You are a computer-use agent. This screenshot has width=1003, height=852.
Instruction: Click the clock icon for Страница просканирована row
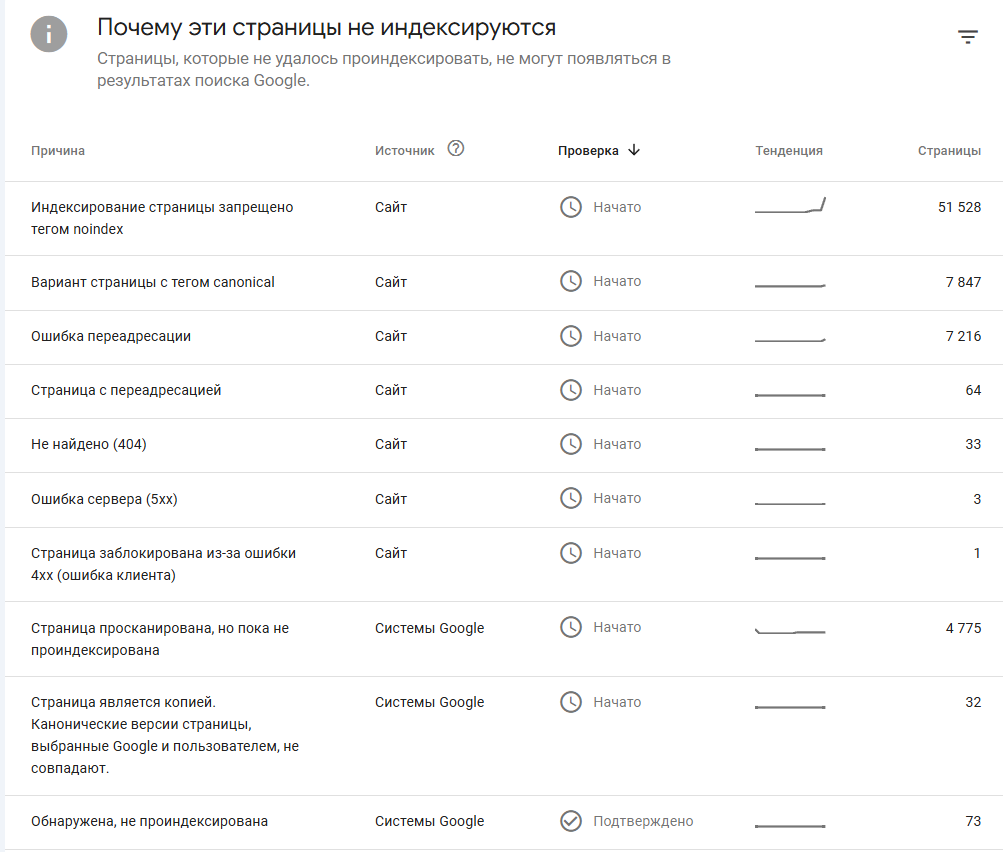point(571,627)
